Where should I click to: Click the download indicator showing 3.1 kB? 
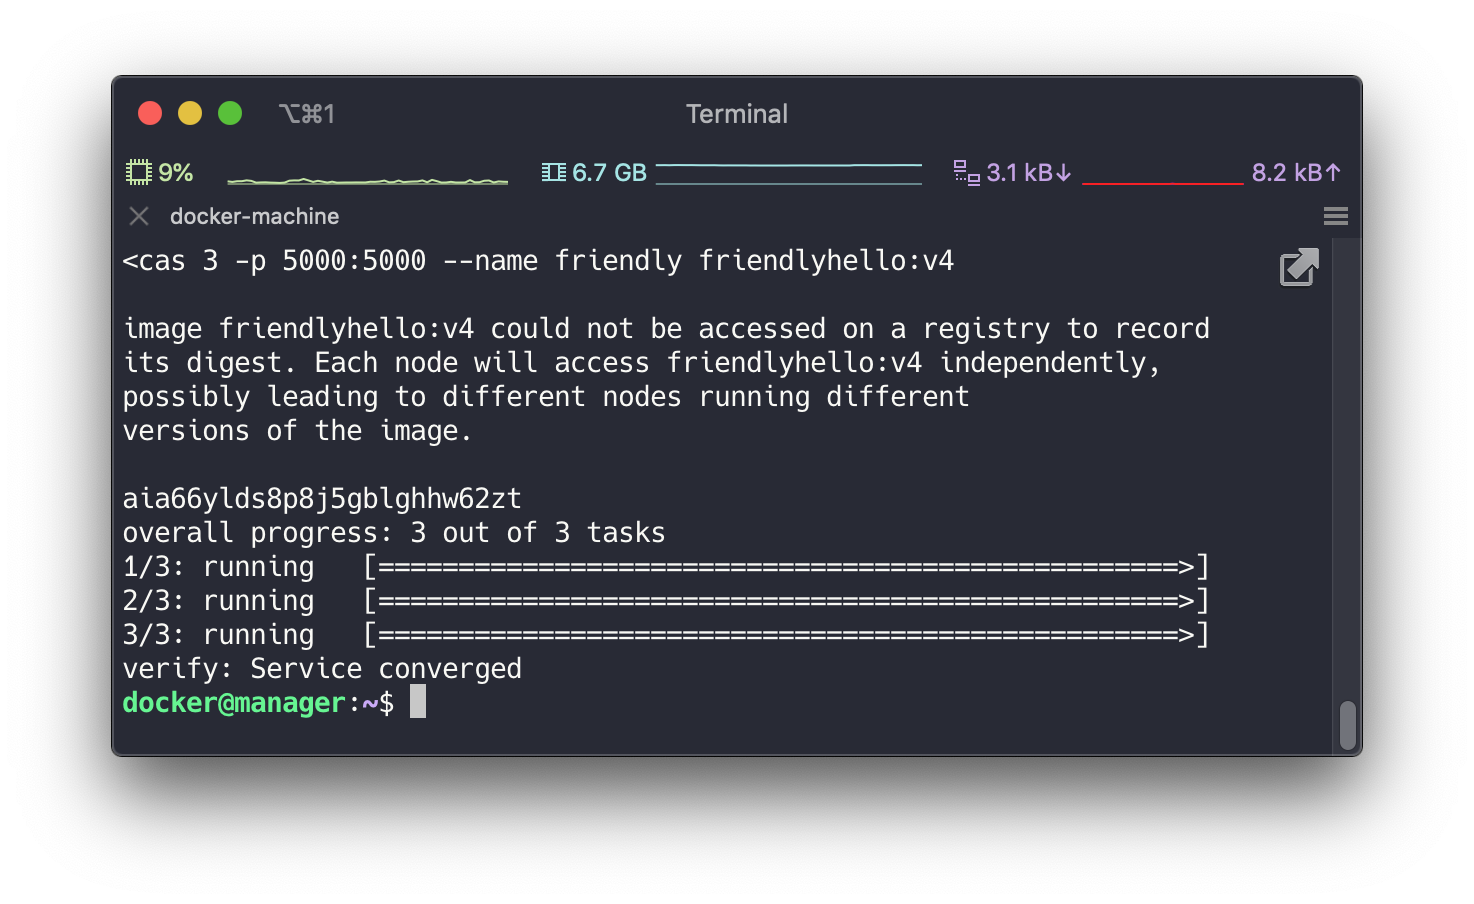tap(1026, 172)
